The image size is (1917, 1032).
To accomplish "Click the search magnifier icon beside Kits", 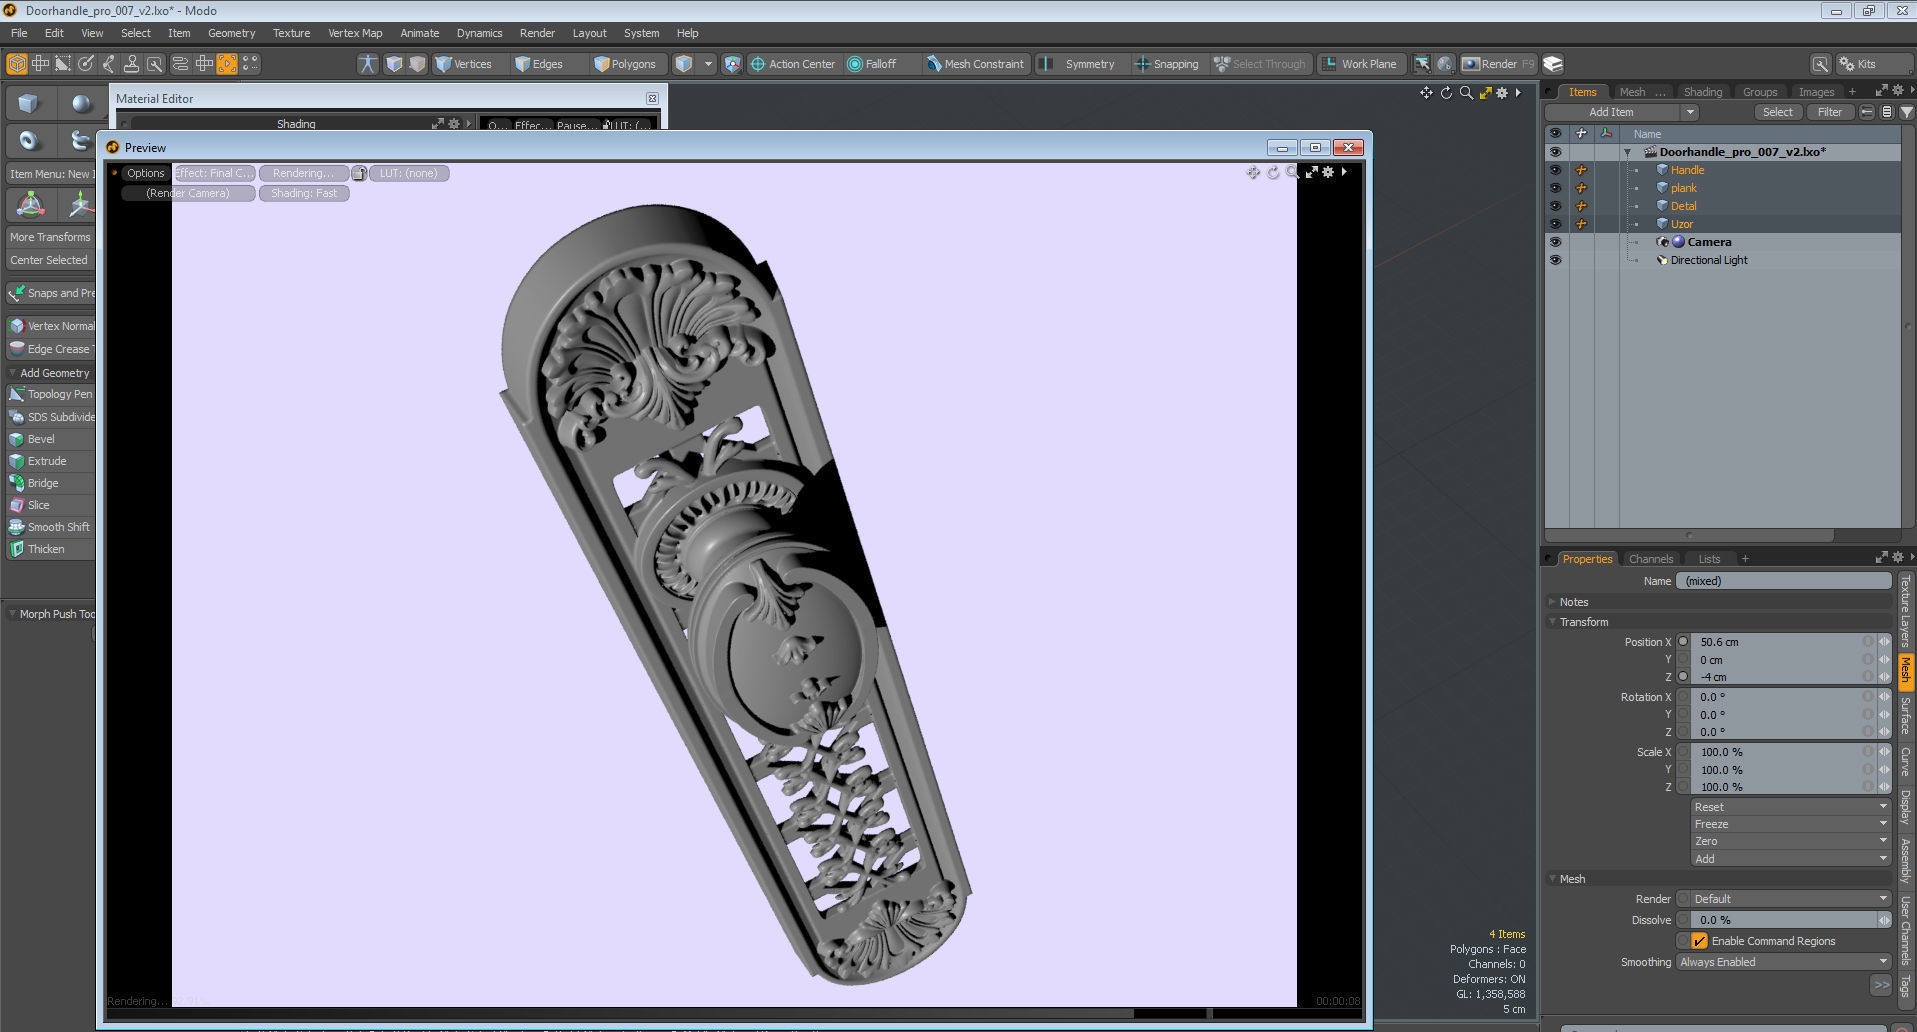I will tap(1820, 64).
